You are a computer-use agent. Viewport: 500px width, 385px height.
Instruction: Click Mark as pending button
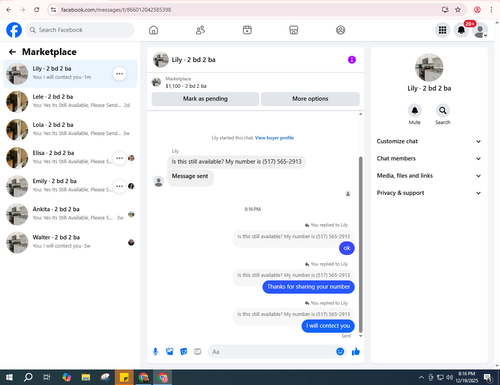205,99
